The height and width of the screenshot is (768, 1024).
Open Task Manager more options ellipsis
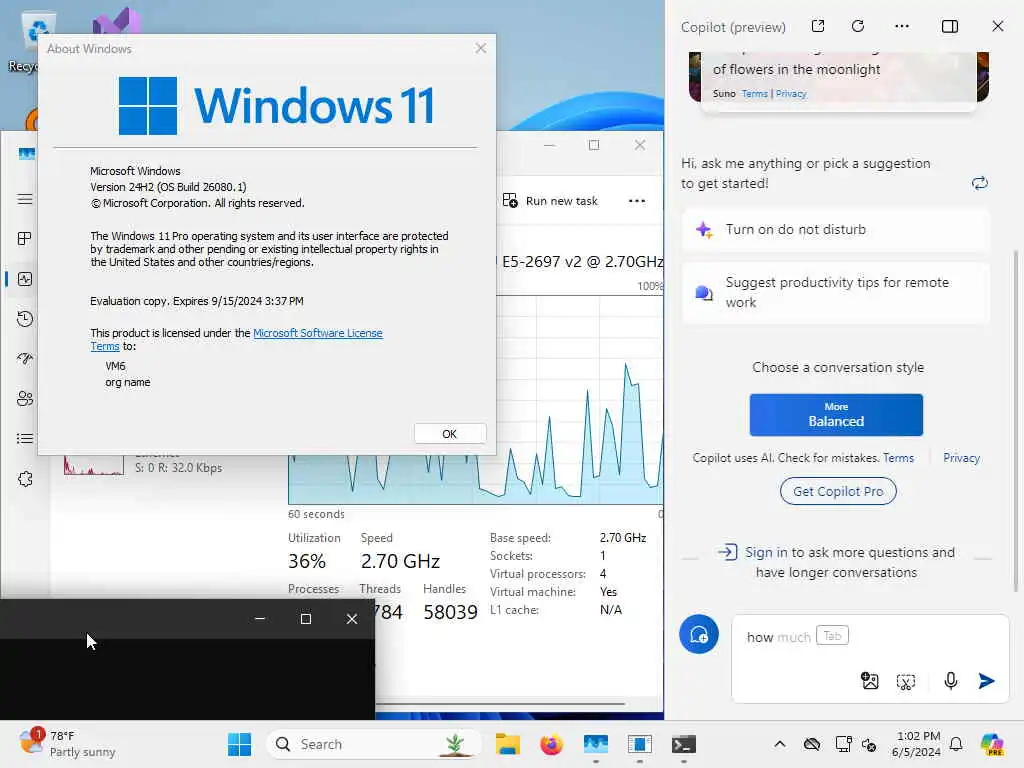pyautogui.click(x=637, y=200)
